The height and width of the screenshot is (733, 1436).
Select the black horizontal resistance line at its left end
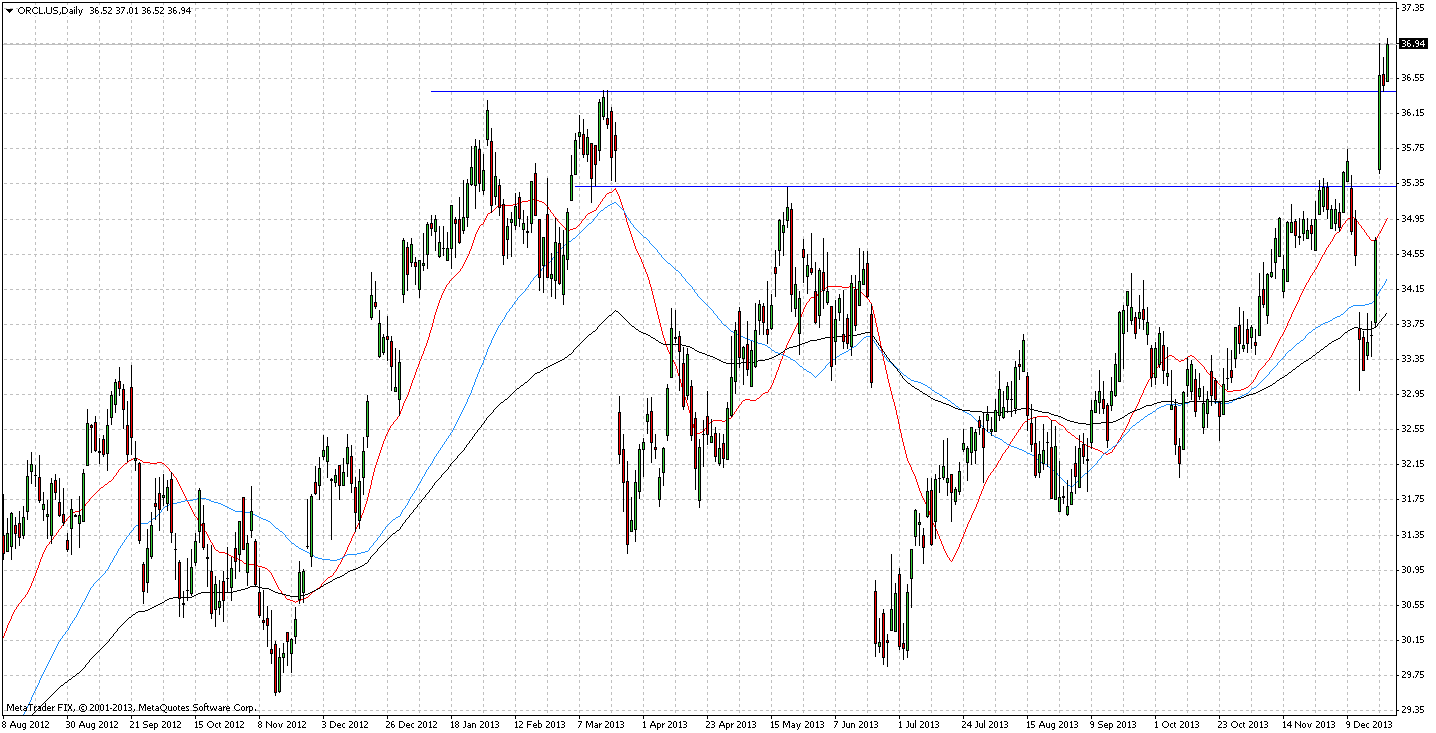(x=434, y=92)
